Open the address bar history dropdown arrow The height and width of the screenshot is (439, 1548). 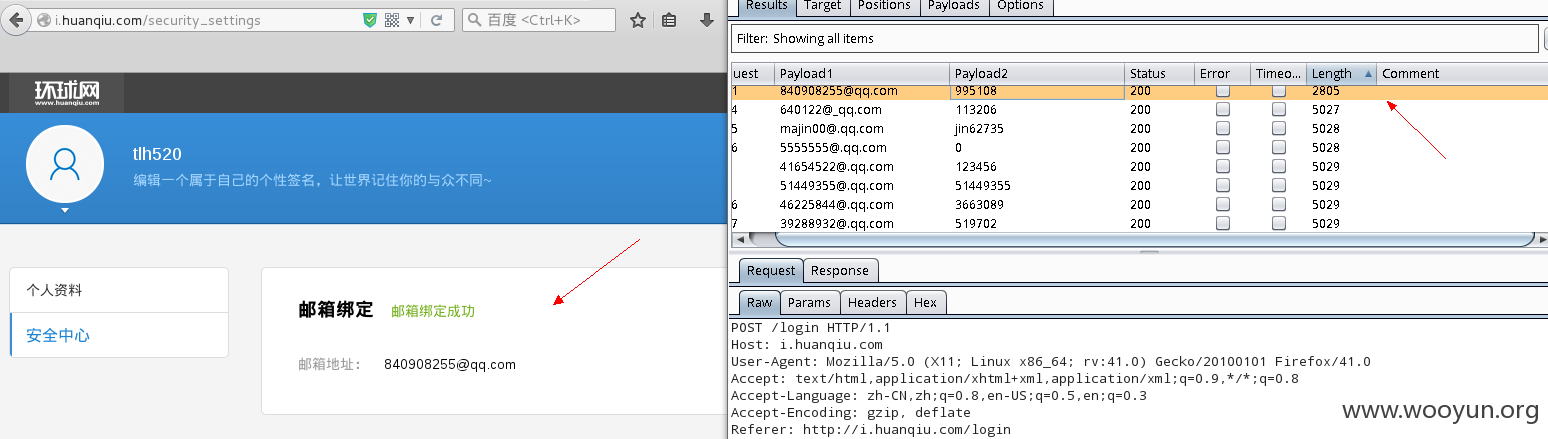pyautogui.click(x=411, y=20)
